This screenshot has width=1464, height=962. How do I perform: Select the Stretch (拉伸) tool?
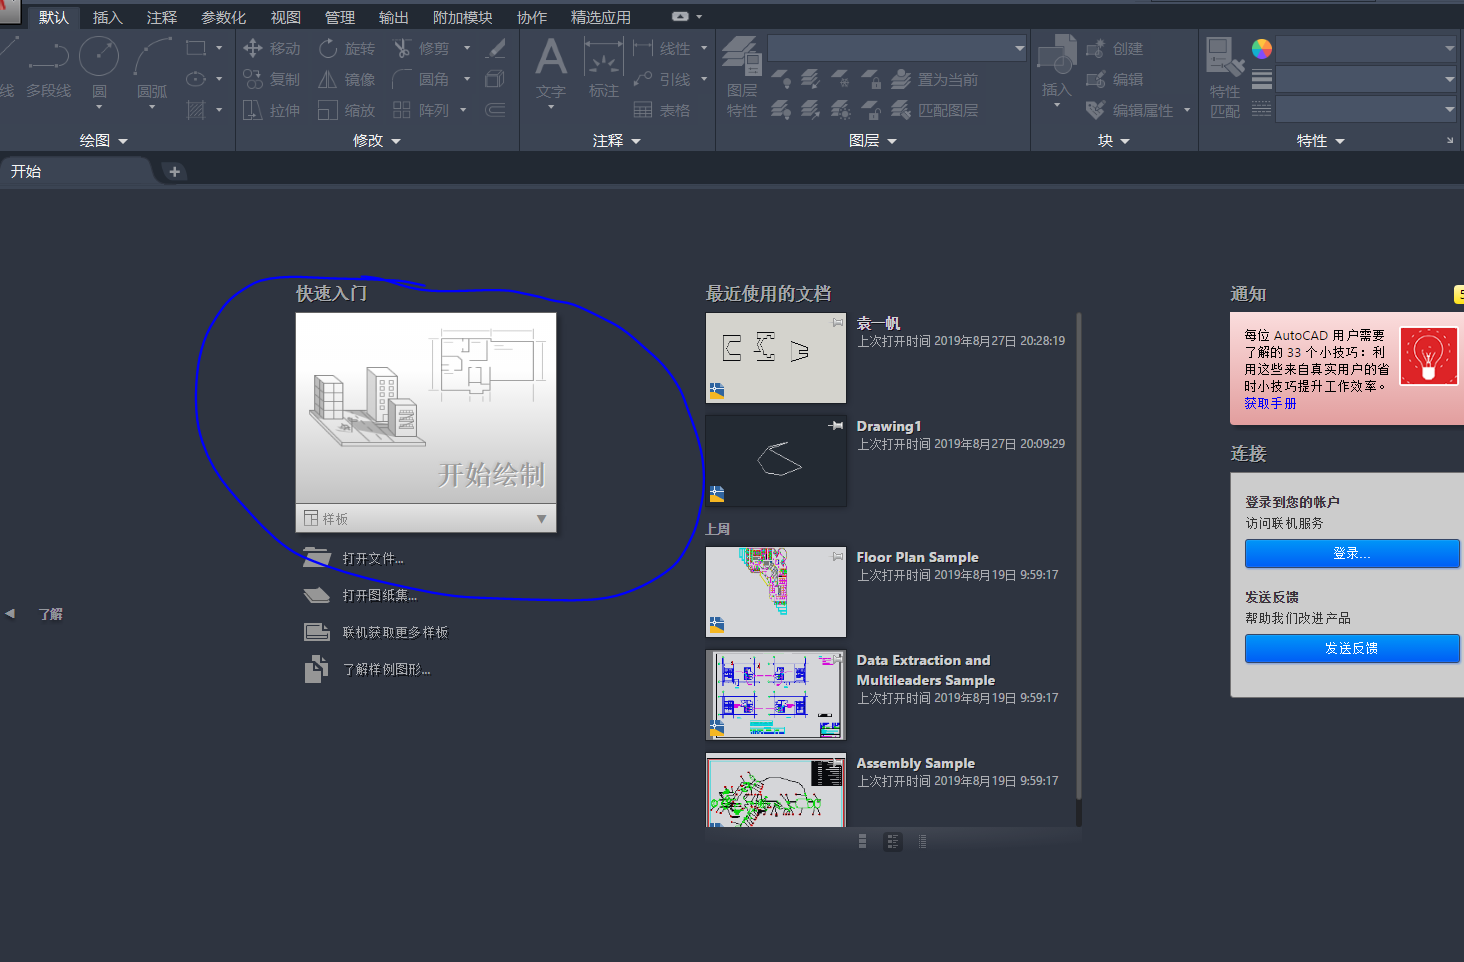click(270, 110)
